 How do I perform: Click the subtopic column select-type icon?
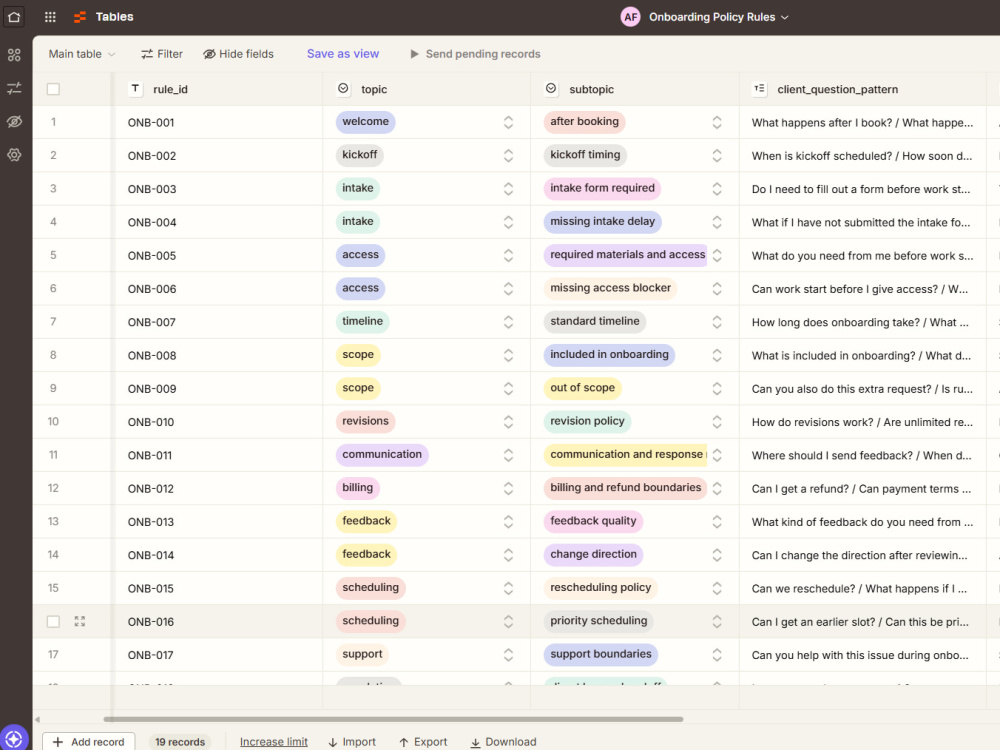551,89
